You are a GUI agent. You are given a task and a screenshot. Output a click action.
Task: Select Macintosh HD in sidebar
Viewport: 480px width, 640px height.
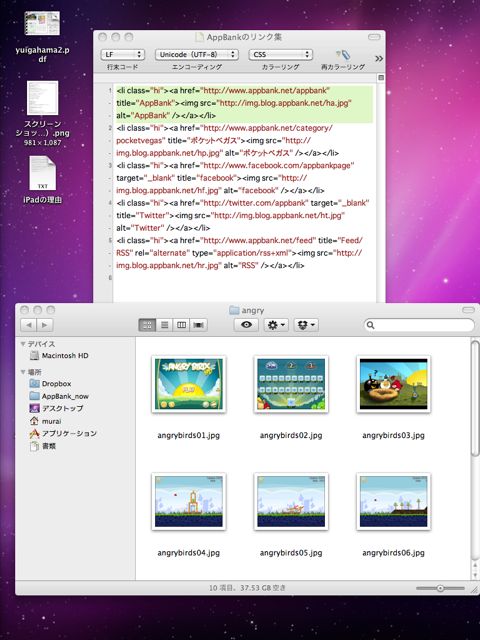tap(59, 356)
